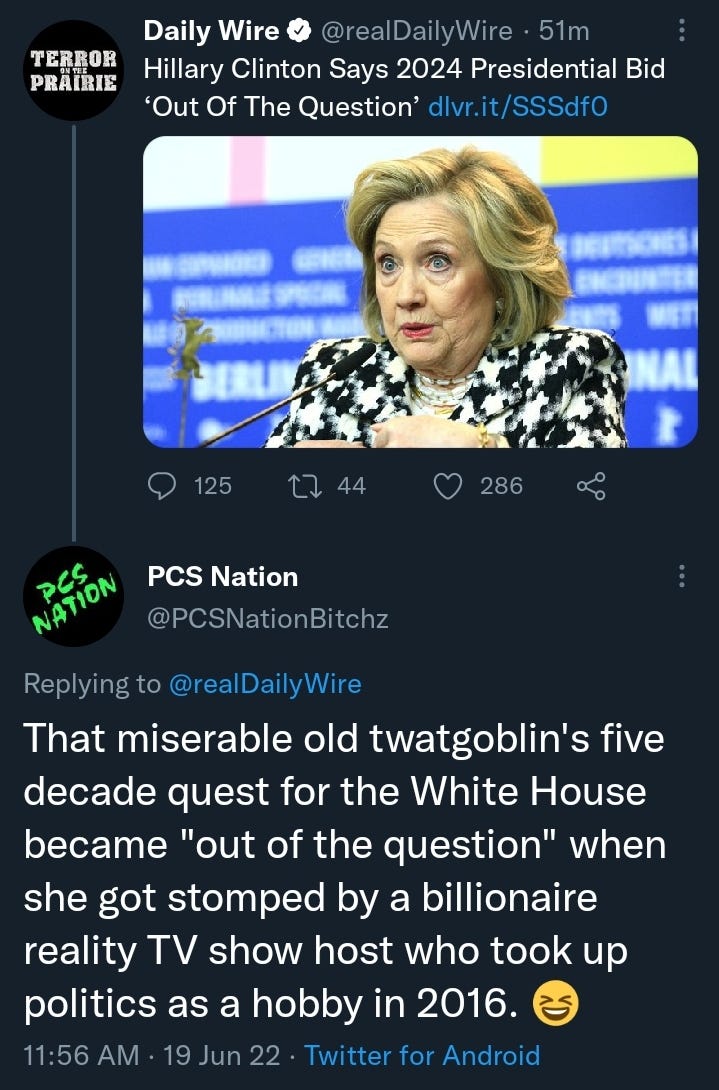The height and width of the screenshot is (1090, 719).
Task: Open Twitter for Android source link
Action: click(x=422, y=1055)
